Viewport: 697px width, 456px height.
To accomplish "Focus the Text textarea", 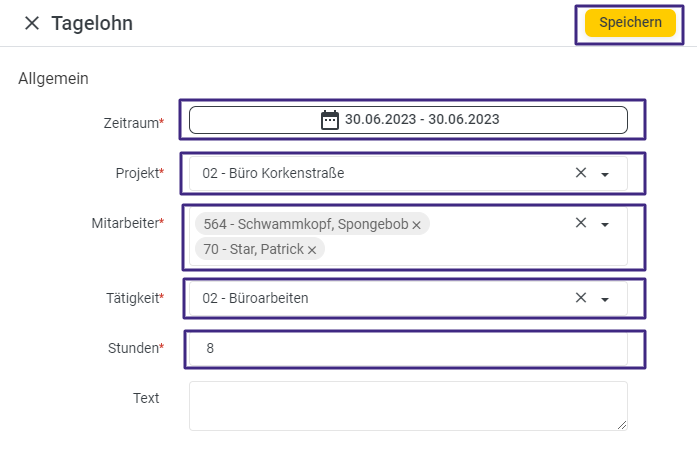I will (408, 406).
